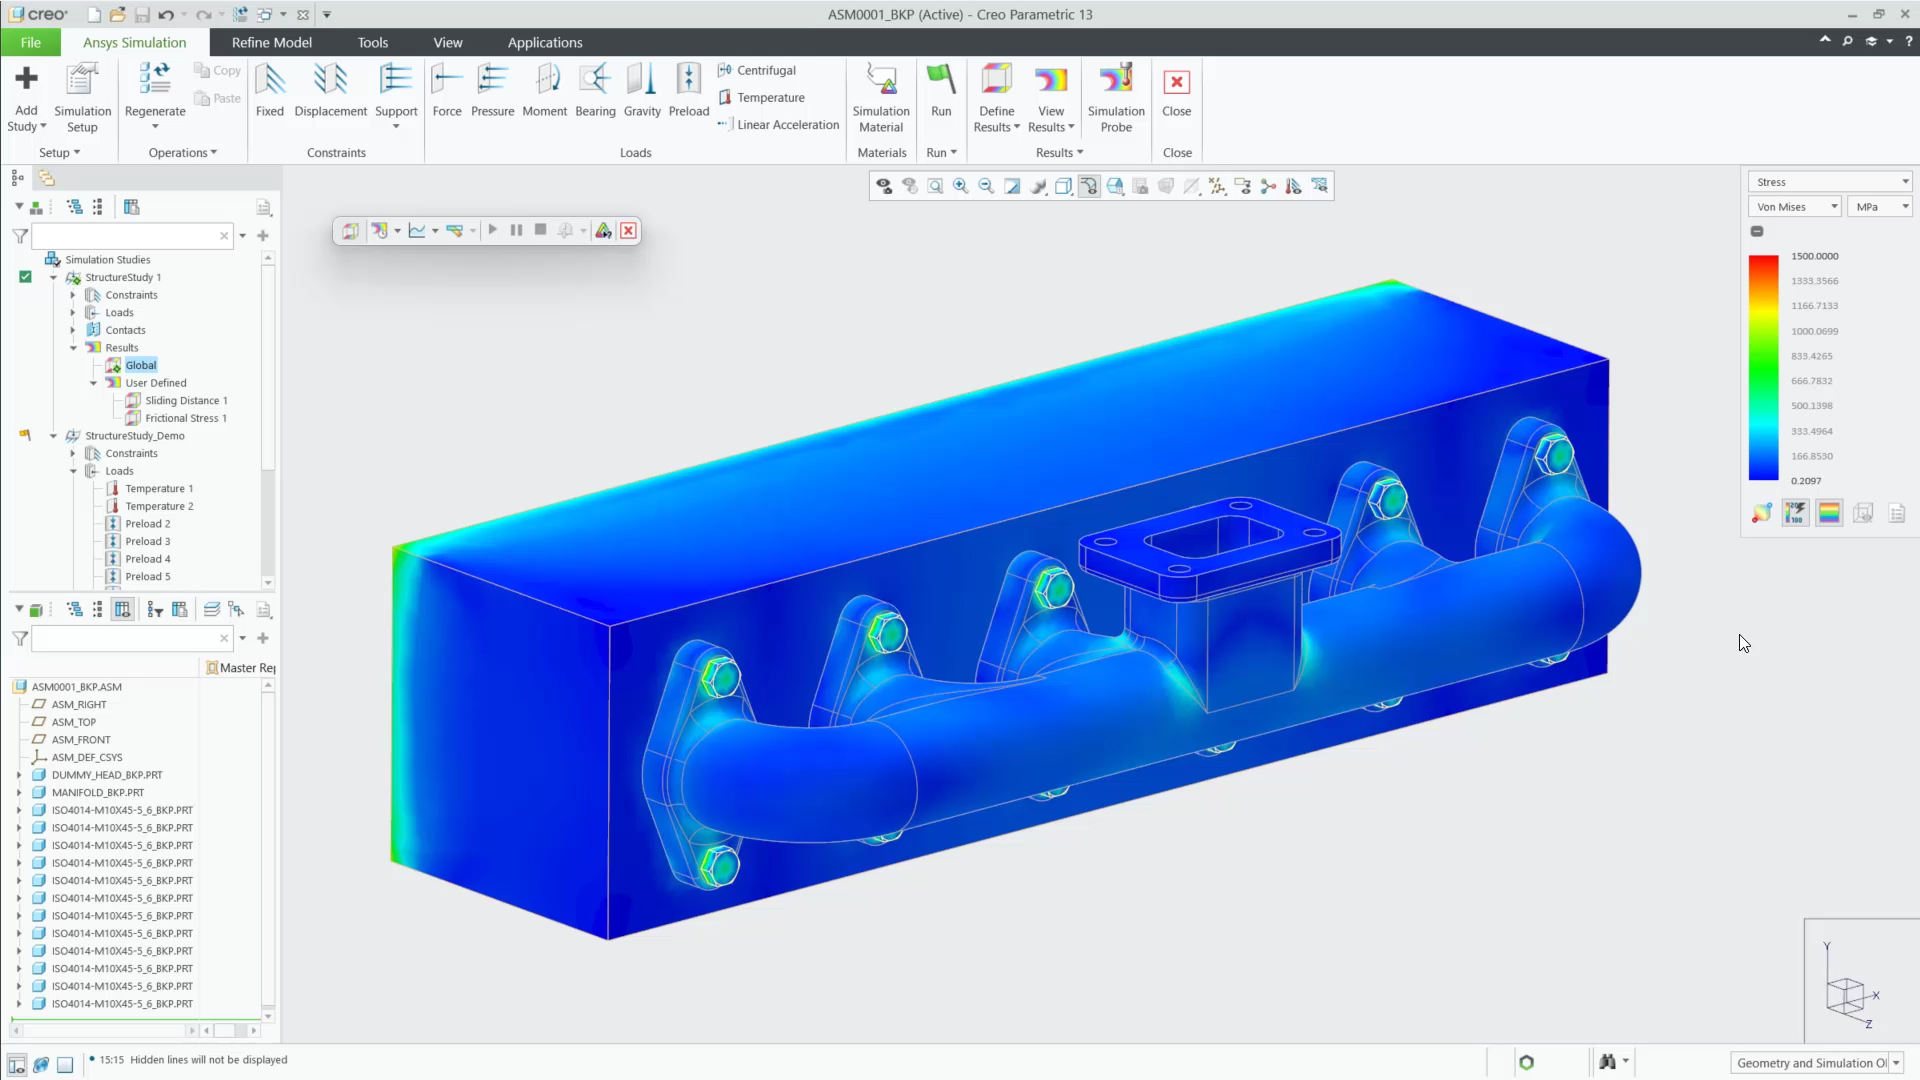This screenshot has width=1920, height=1080.
Task: Apply a Force load
Action: click(447, 90)
